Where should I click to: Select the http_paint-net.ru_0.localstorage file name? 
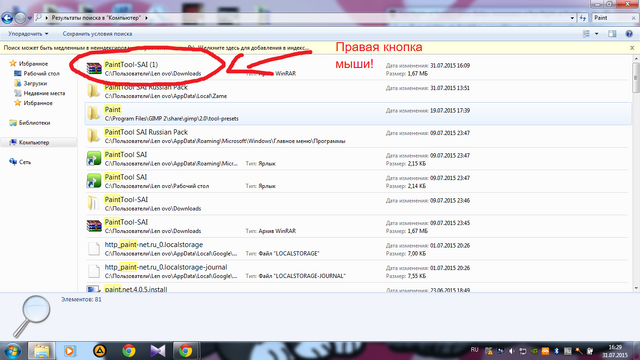pyautogui.click(x=153, y=244)
